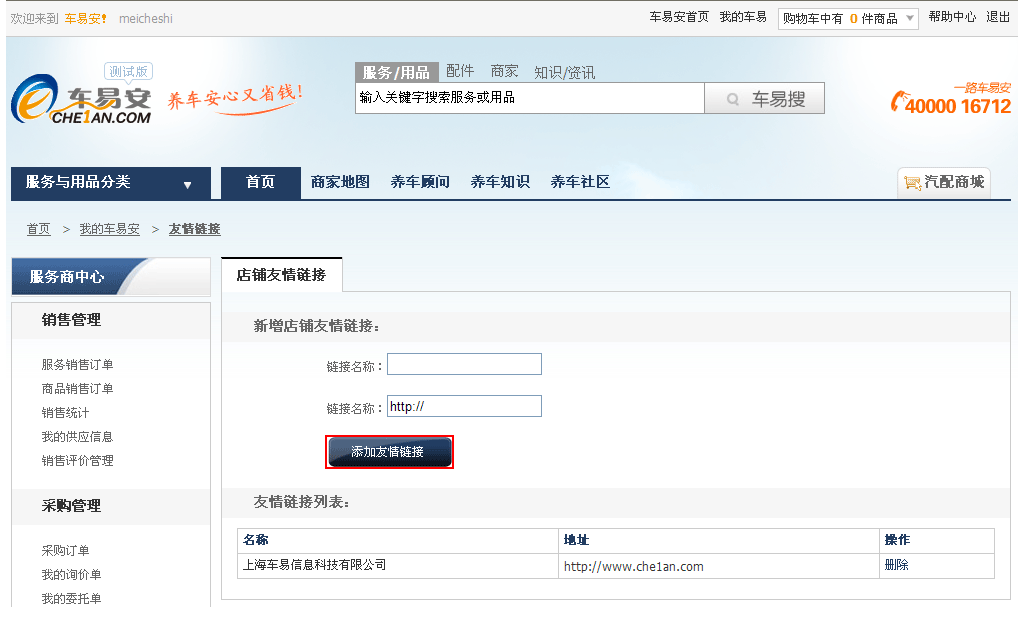Click the search keyword input field
The width and height of the screenshot is (1023, 622).
tap(529, 98)
